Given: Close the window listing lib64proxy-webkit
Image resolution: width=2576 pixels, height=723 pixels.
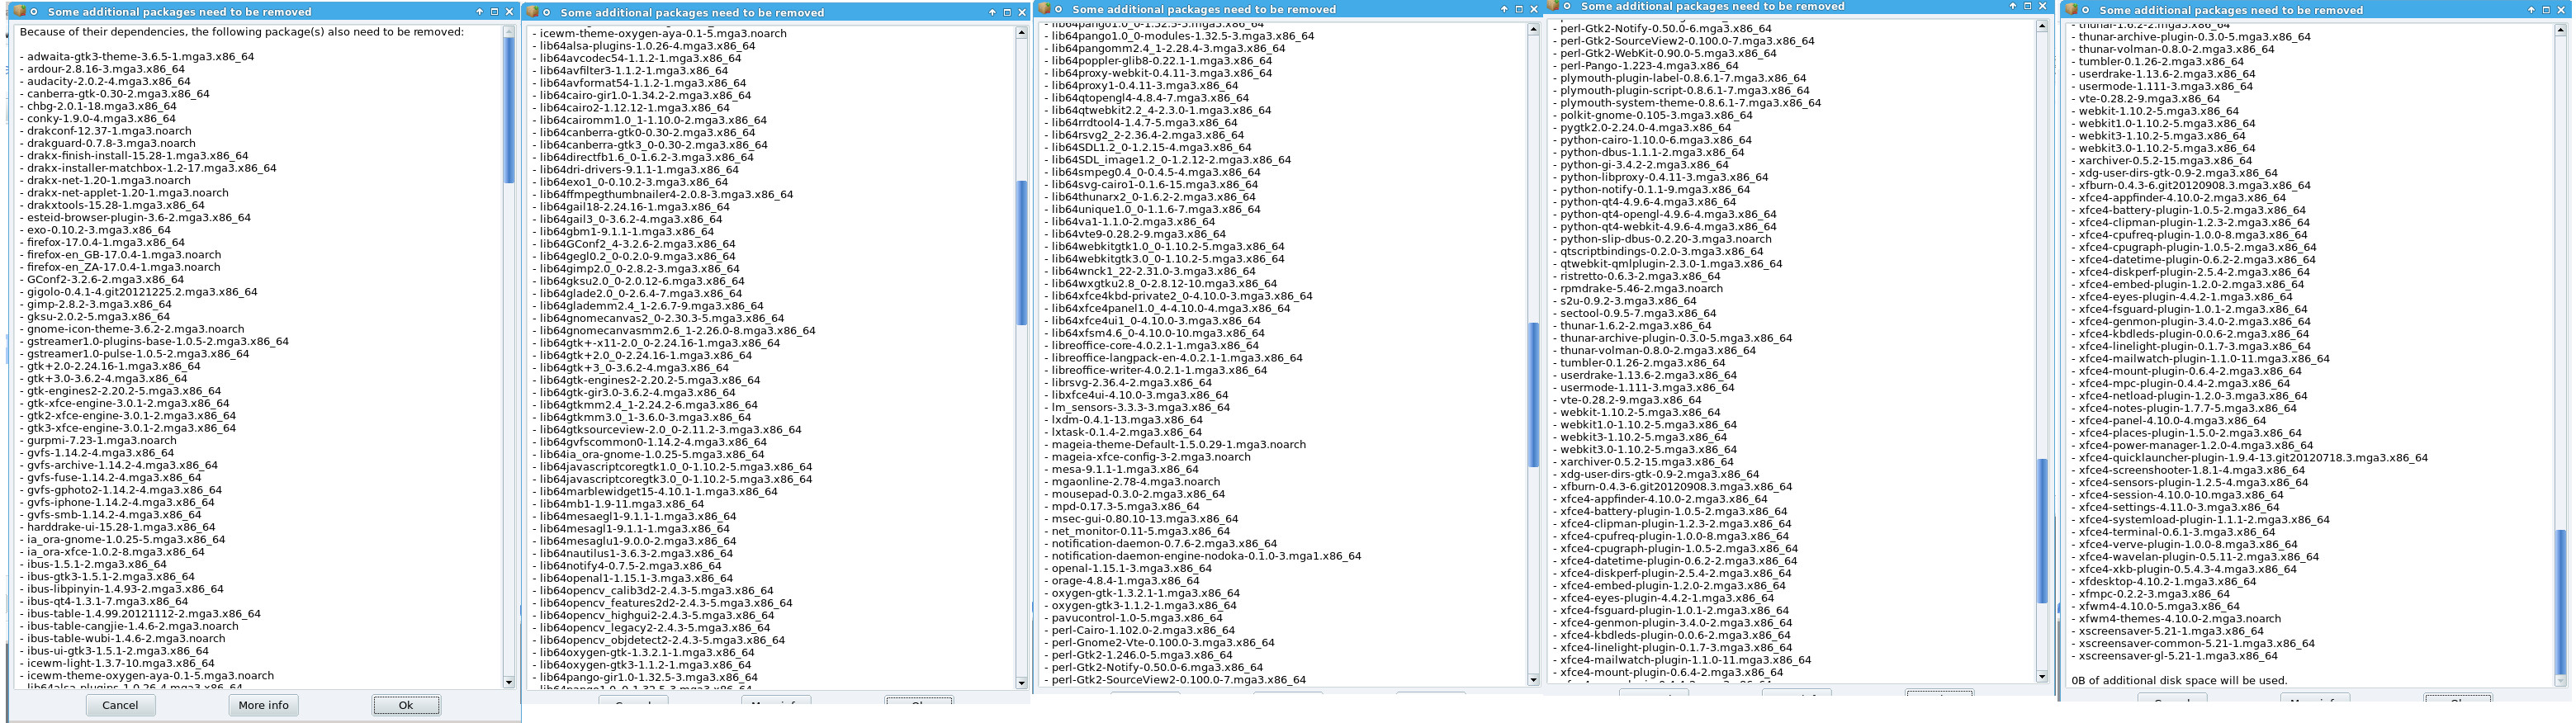Looking at the screenshot, I should click(x=1534, y=9).
